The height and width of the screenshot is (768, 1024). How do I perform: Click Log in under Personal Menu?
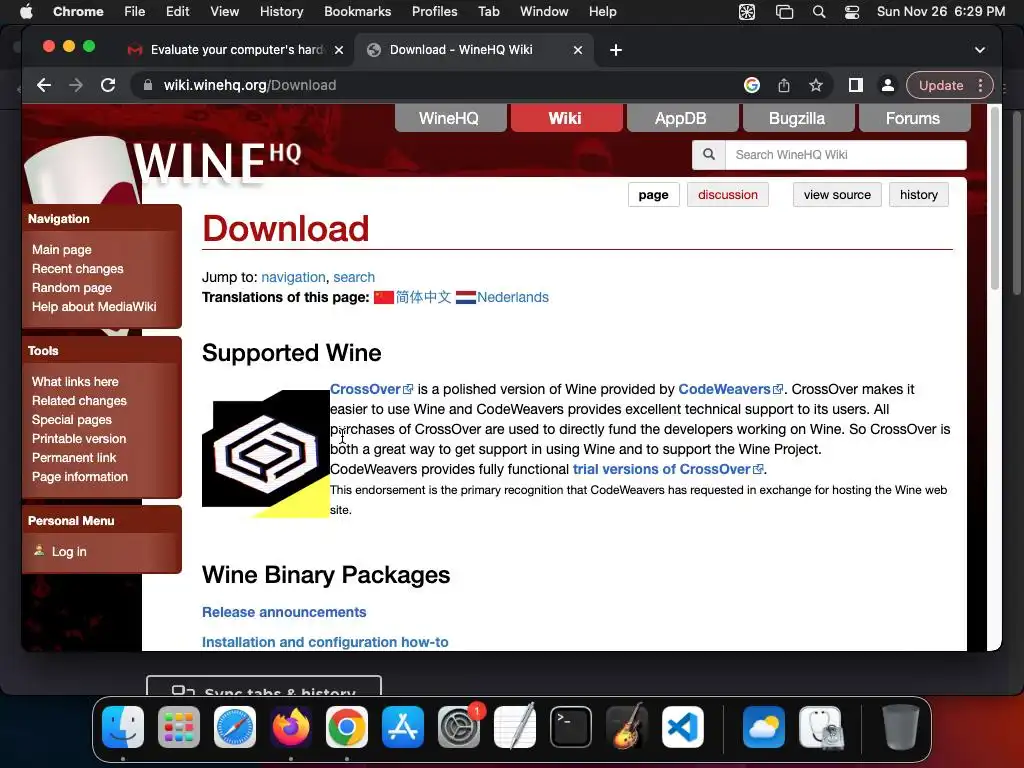(x=69, y=552)
